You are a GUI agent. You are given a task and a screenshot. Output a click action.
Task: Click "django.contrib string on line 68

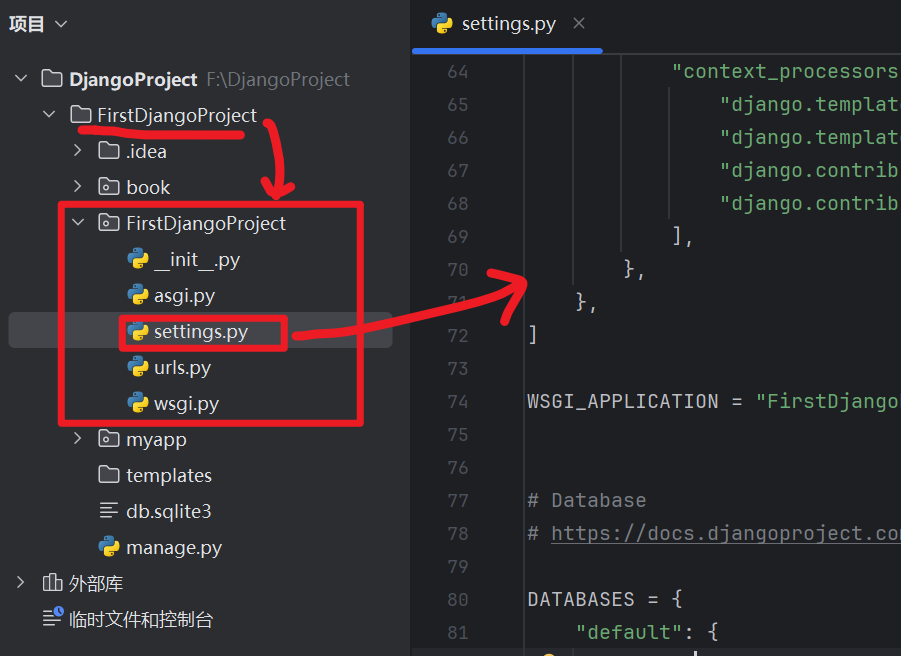pyautogui.click(x=810, y=203)
